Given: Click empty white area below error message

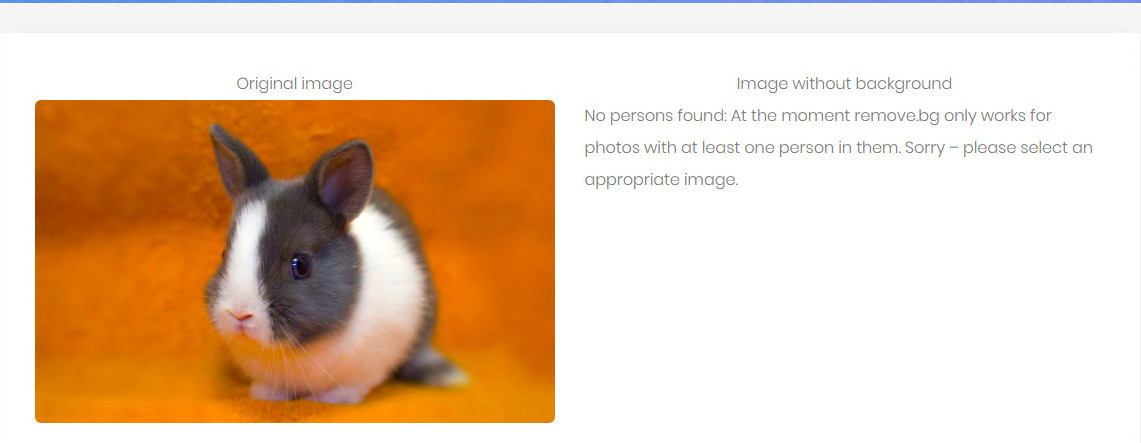Looking at the screenshot, I should 844,306.
